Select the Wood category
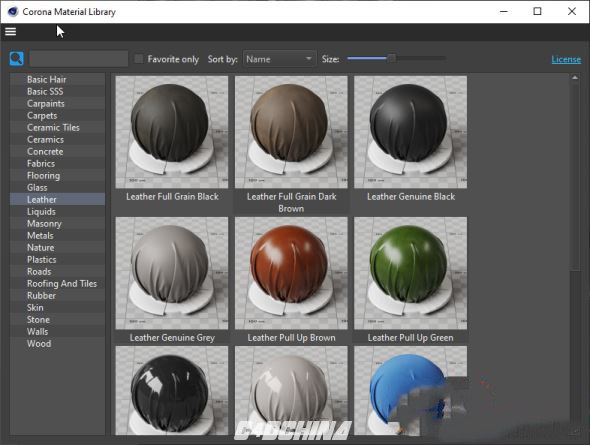 pos(58,344)
